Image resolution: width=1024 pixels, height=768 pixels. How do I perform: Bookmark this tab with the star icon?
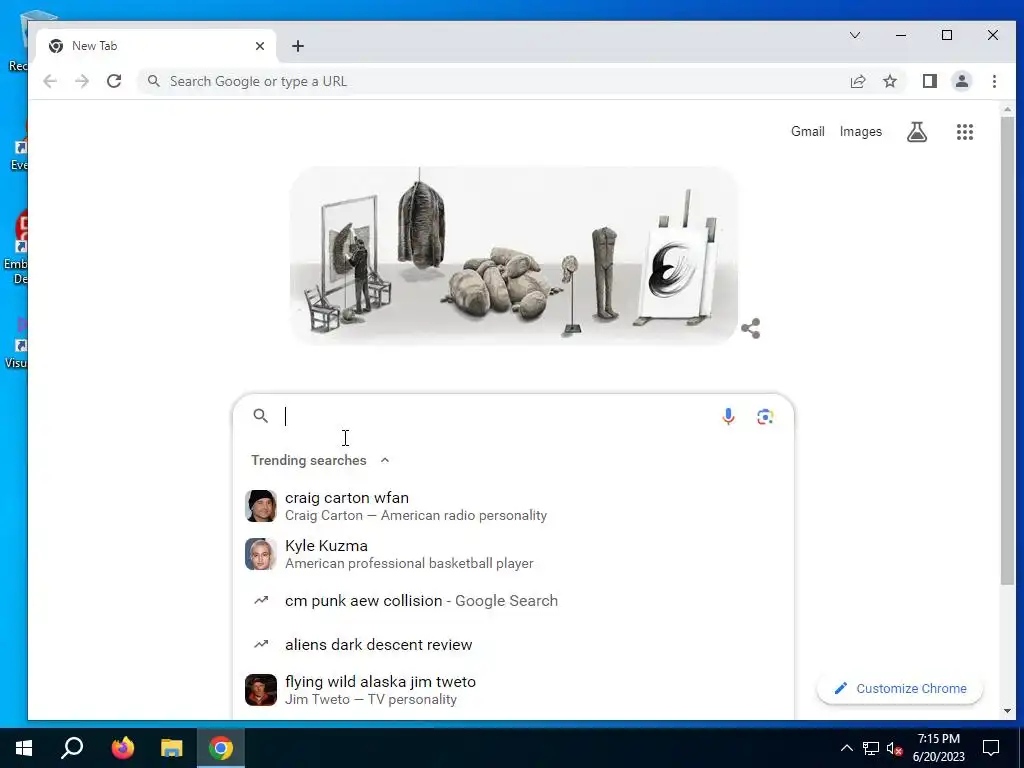pos(889,81)
